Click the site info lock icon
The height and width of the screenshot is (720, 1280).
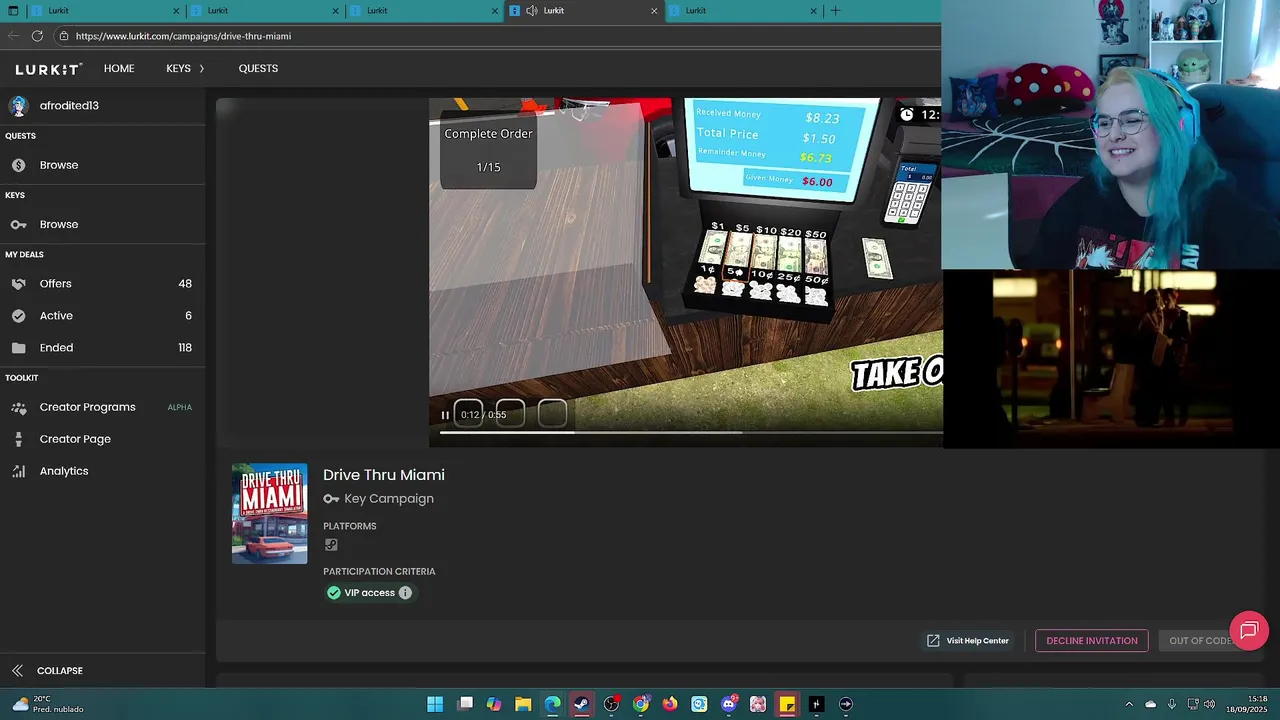64,36
